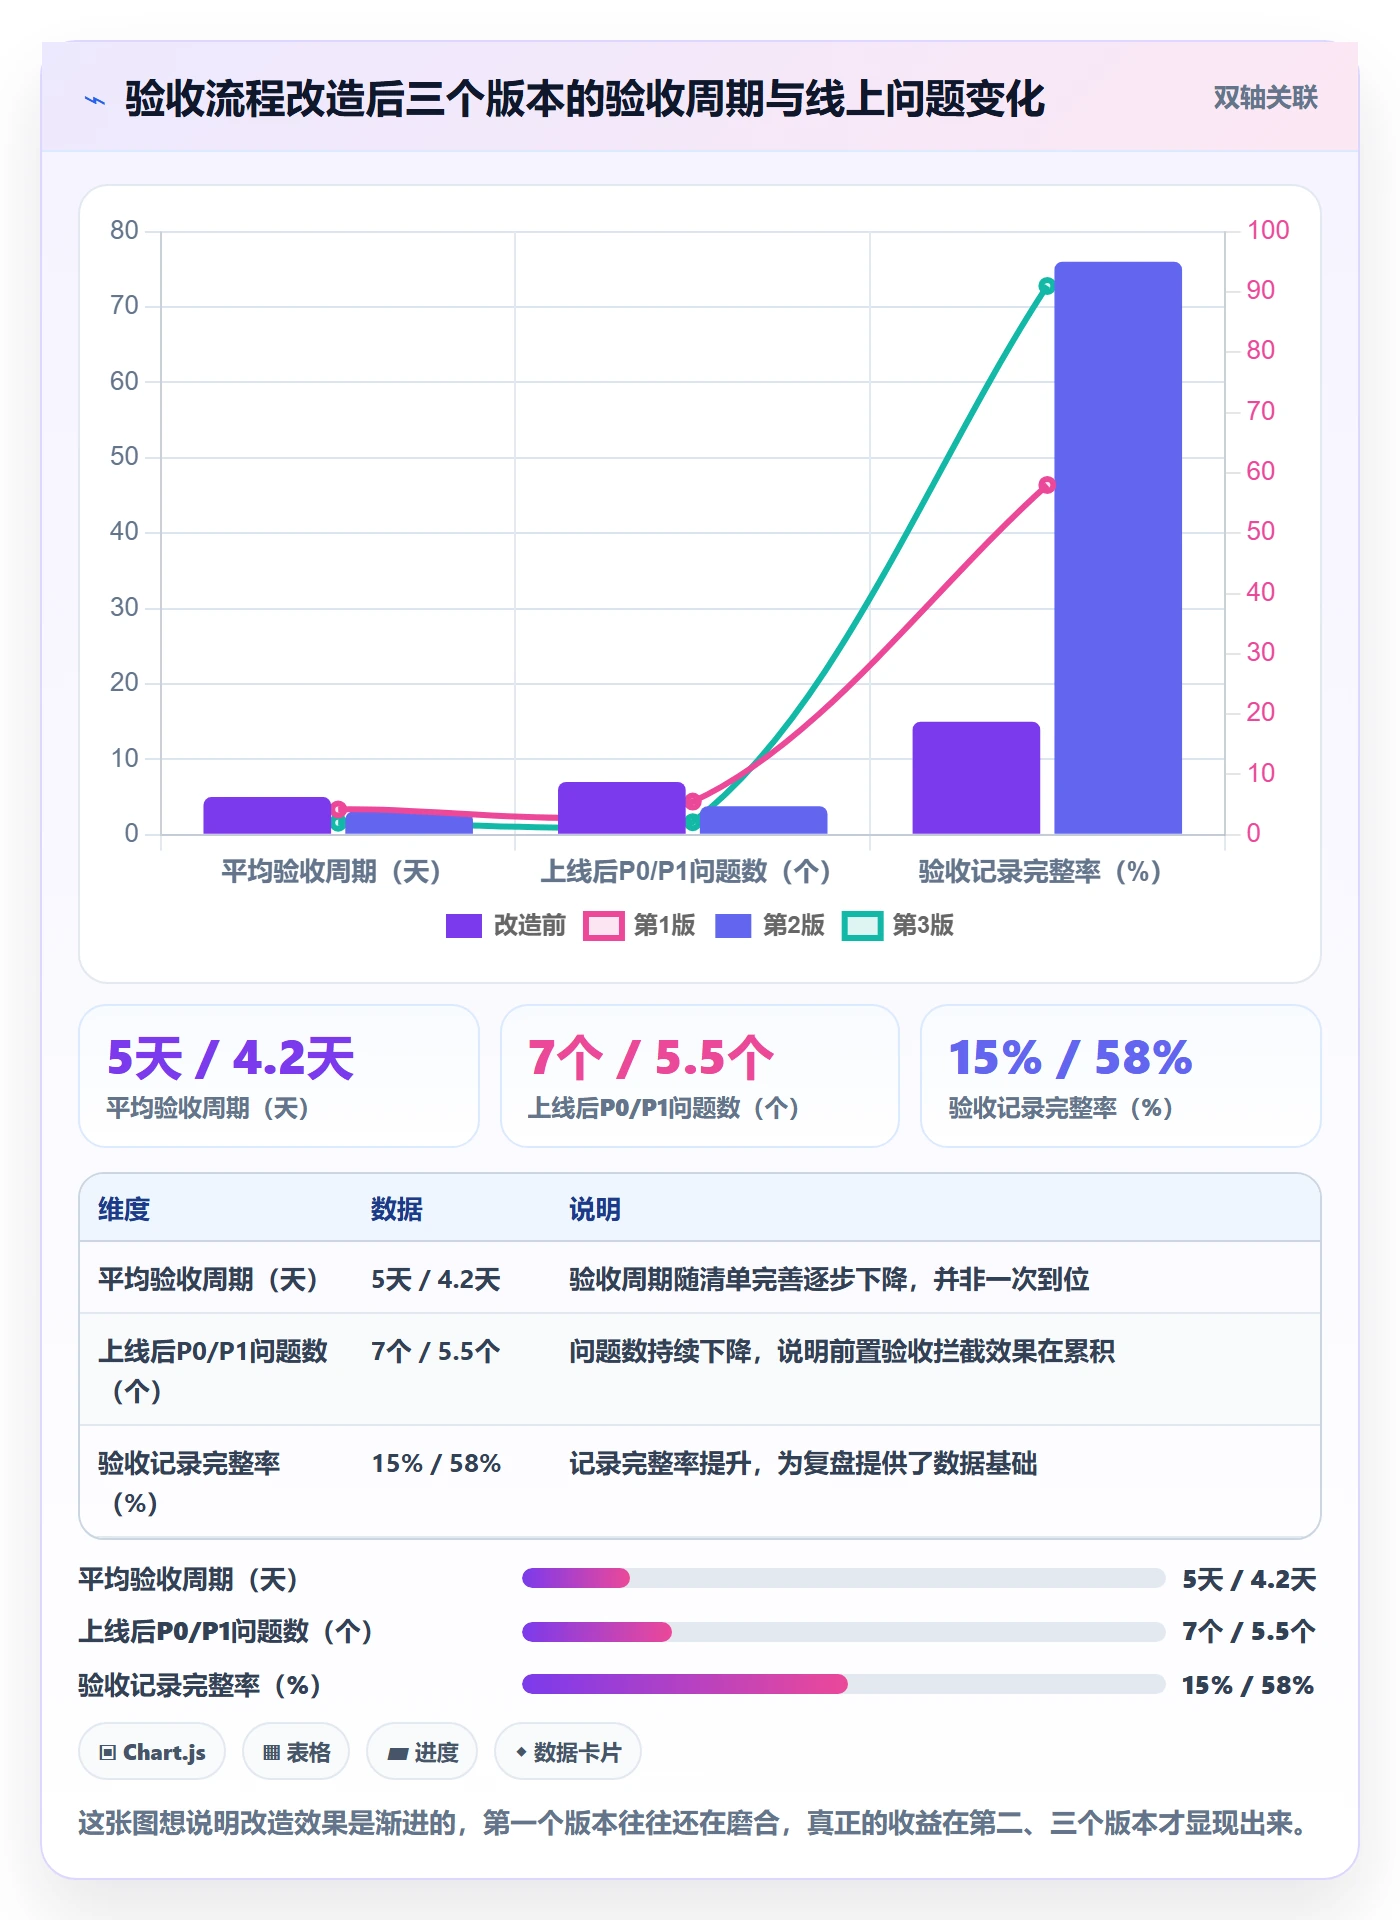Viewport: 1400px width, 1920px height.
Task: Click the text 问题数持续下降，说明前置验收拦截效果在累积
Action: point(842,1351)
